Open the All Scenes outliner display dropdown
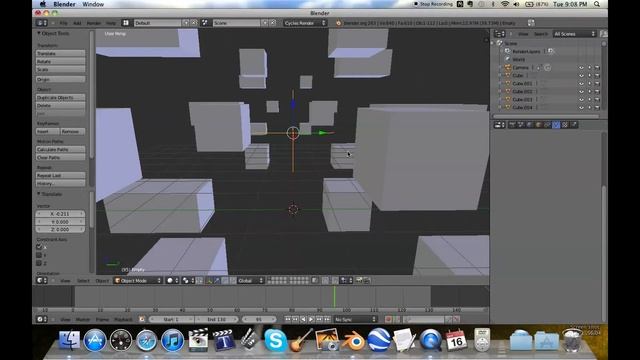This screenshot has height=360, width=640. (574, 34)
